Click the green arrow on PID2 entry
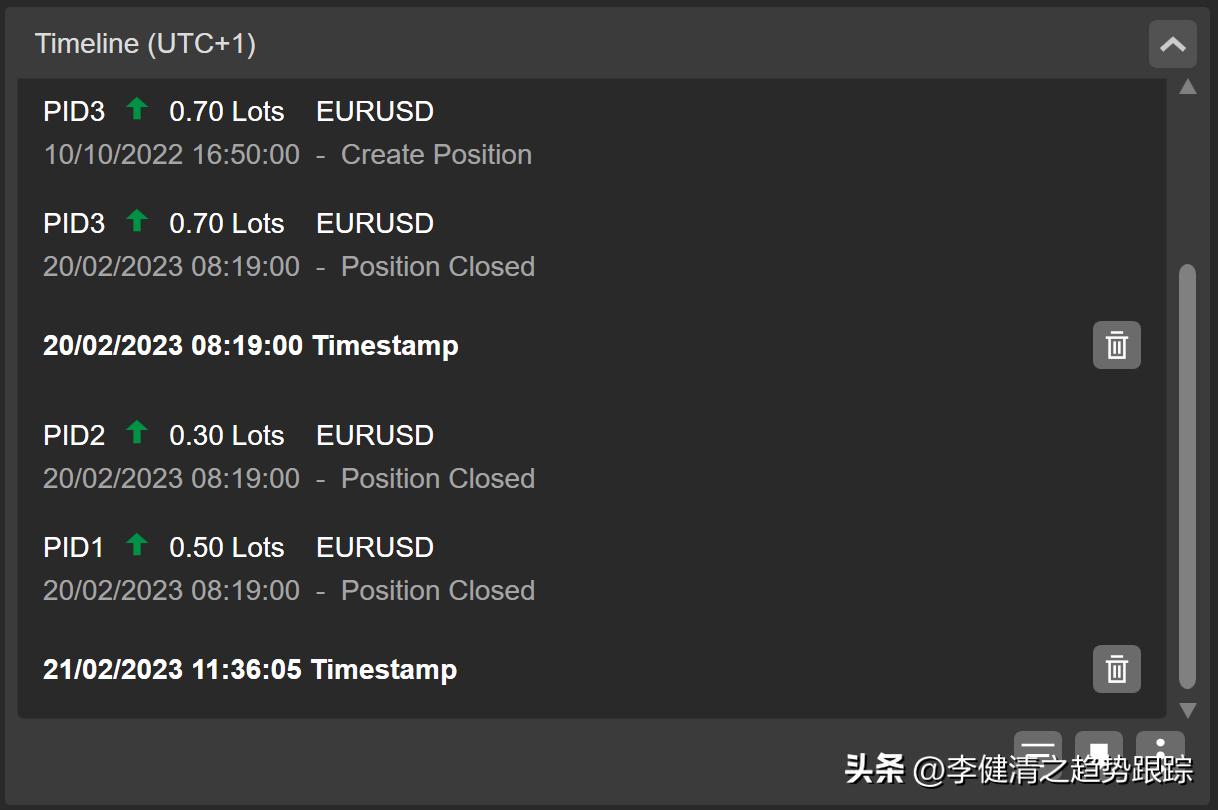Viewport: 1218px width, 810px height. pos(137,434)
